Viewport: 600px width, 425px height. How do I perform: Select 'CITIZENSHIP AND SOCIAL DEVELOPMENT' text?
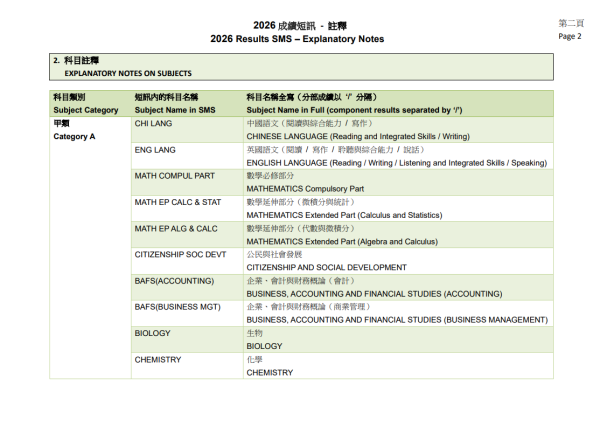[x=326, y=268]
